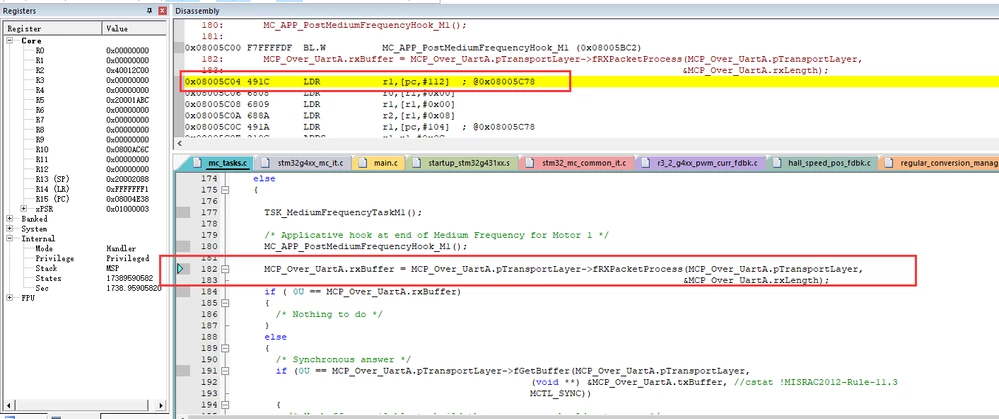Click the file icon on the stm32g4xx_mc_it.c tab

(x=265, y=162)
